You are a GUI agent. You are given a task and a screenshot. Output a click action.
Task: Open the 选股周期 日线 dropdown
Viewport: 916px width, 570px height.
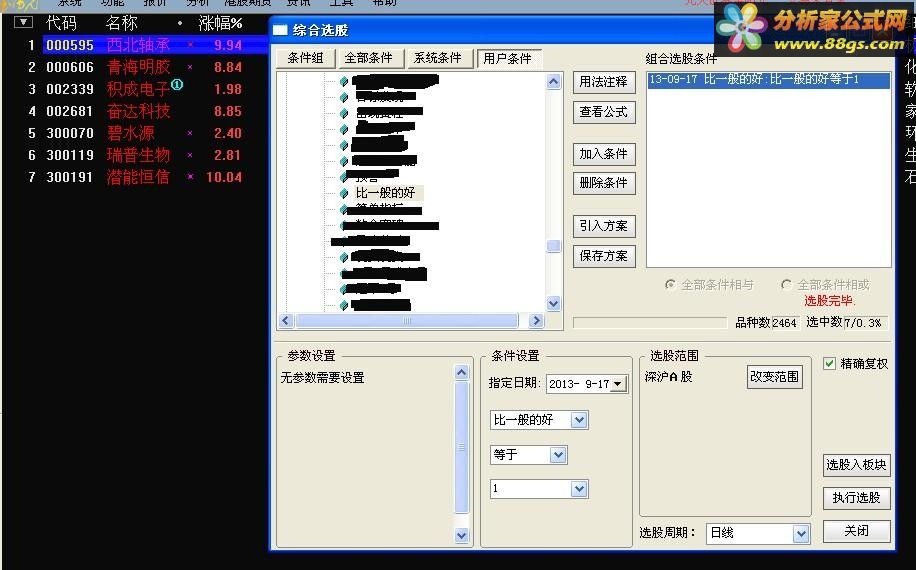[x=801, y=533]
